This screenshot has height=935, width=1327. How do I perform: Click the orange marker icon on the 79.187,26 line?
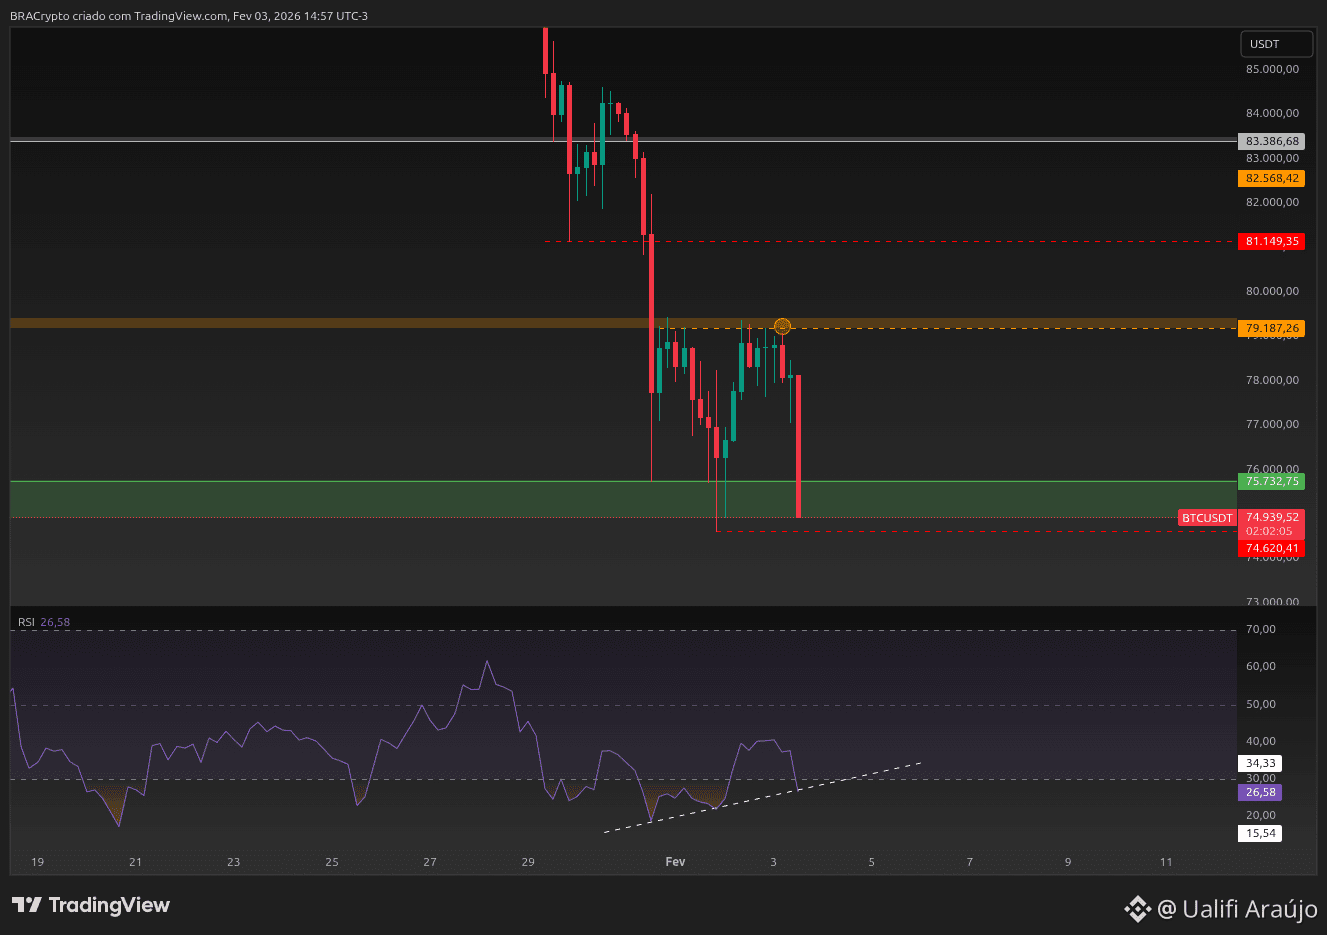(x=783, y=326)
